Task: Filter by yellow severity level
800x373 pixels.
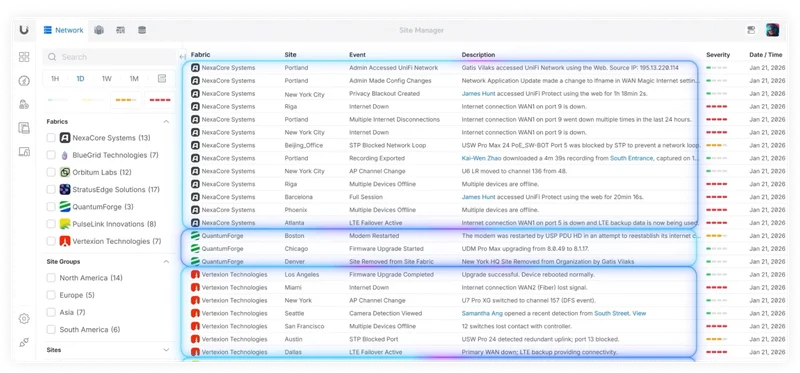Action: [92, 100]
